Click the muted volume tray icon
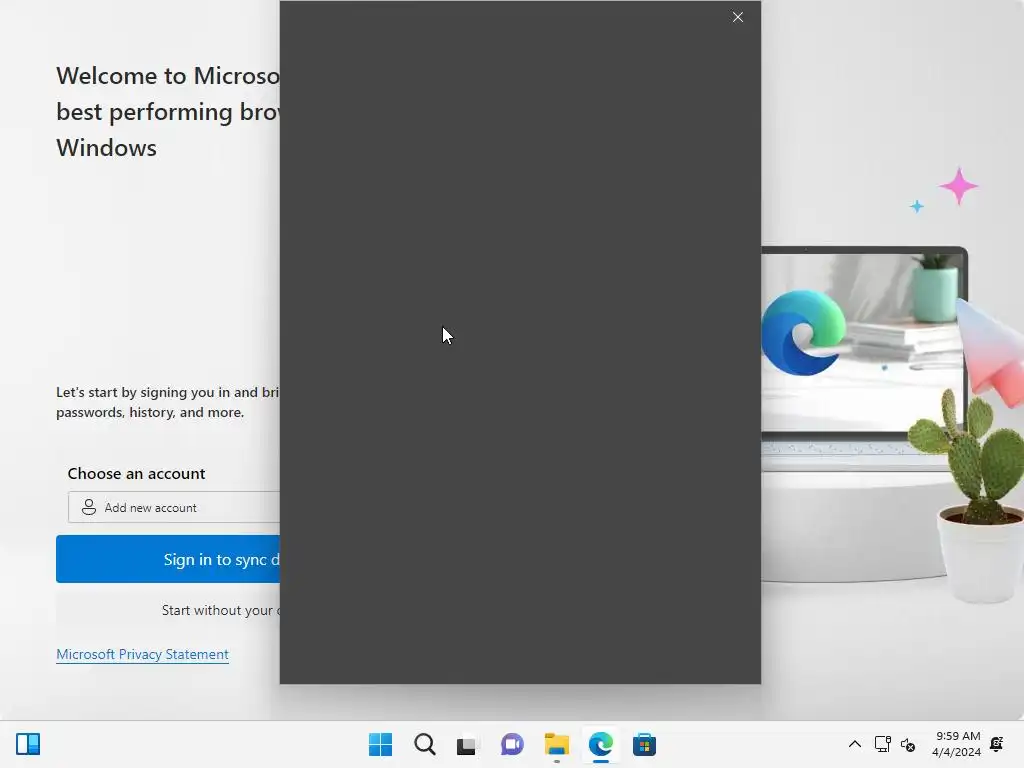Screen dimensions: 1024x768 (908, 744)
